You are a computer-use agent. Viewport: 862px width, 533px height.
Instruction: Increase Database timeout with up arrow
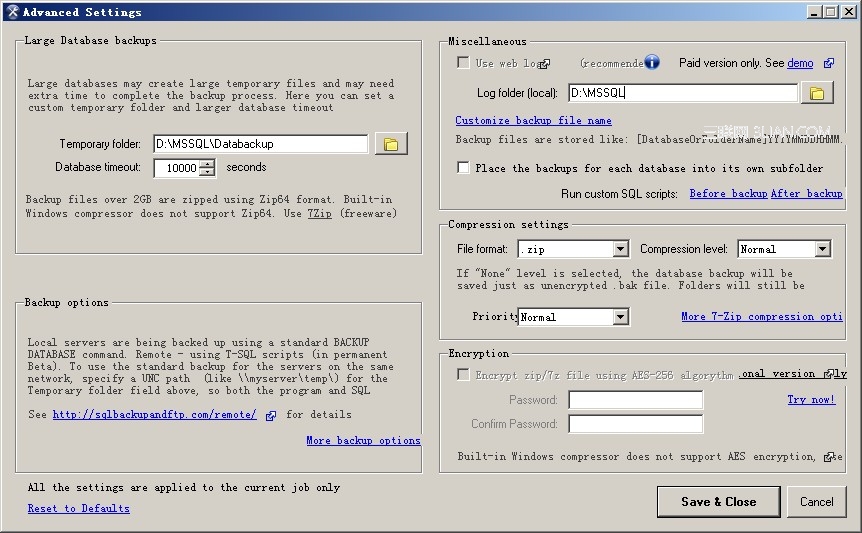click(x=207, y=164)
